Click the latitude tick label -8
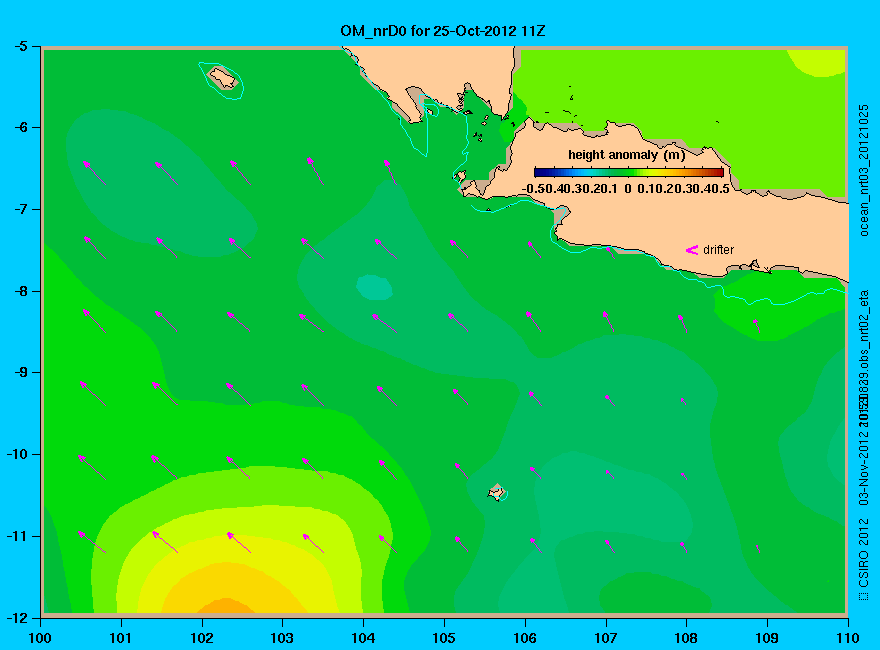The width and height of the screenshot is (880, 650). 20,291
